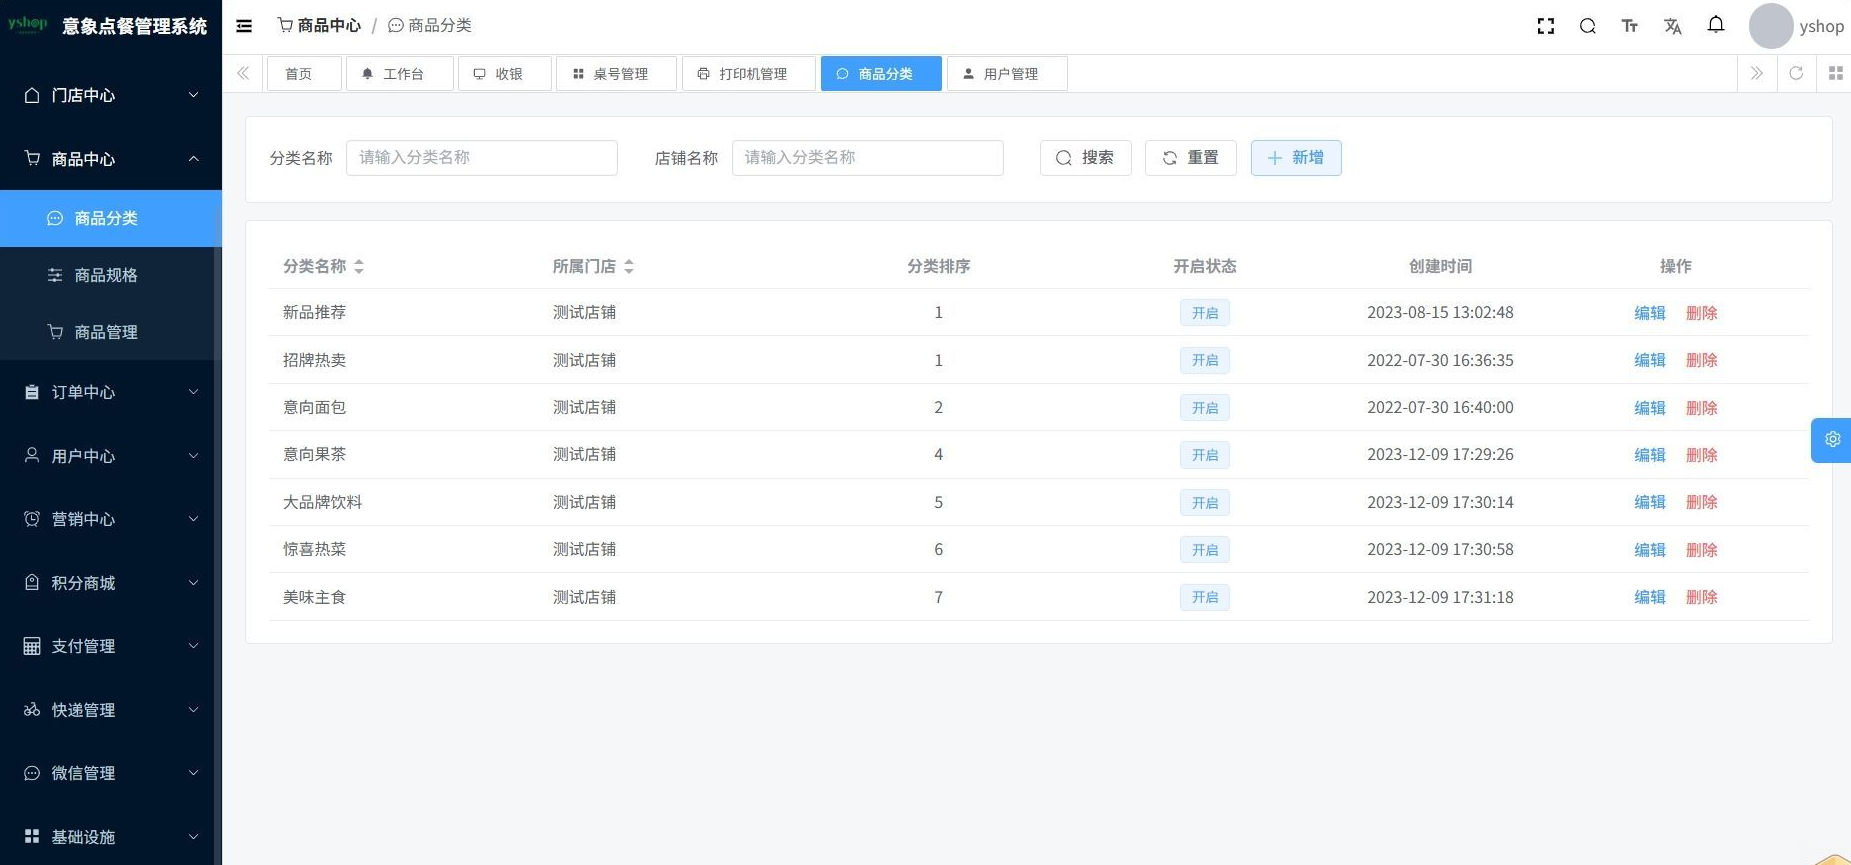1851x865 pixels.
Task: Click the 开启 status tag for 新品推荐
Action: 1204,313
